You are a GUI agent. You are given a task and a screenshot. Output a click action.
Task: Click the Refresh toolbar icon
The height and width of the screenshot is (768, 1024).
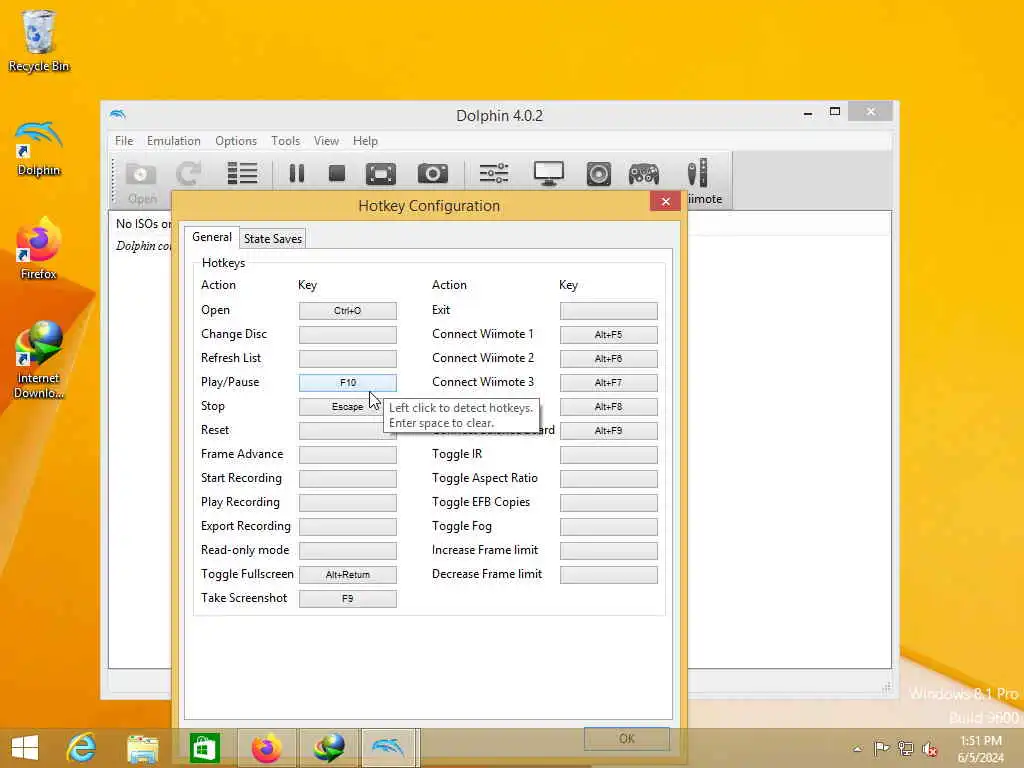(189, 174)
